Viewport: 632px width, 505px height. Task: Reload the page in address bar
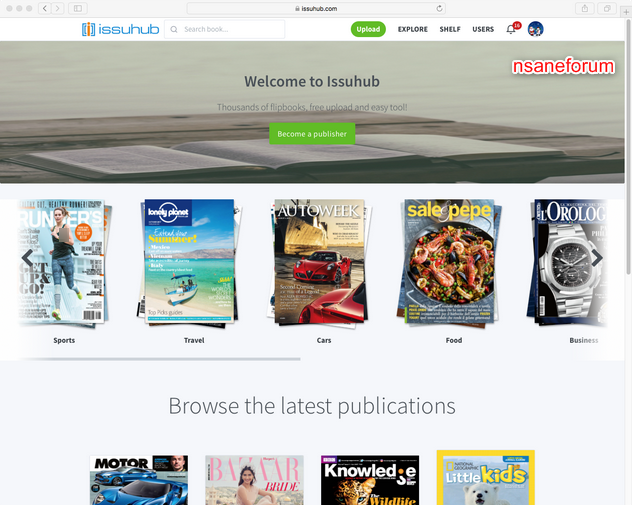point(439,8)
